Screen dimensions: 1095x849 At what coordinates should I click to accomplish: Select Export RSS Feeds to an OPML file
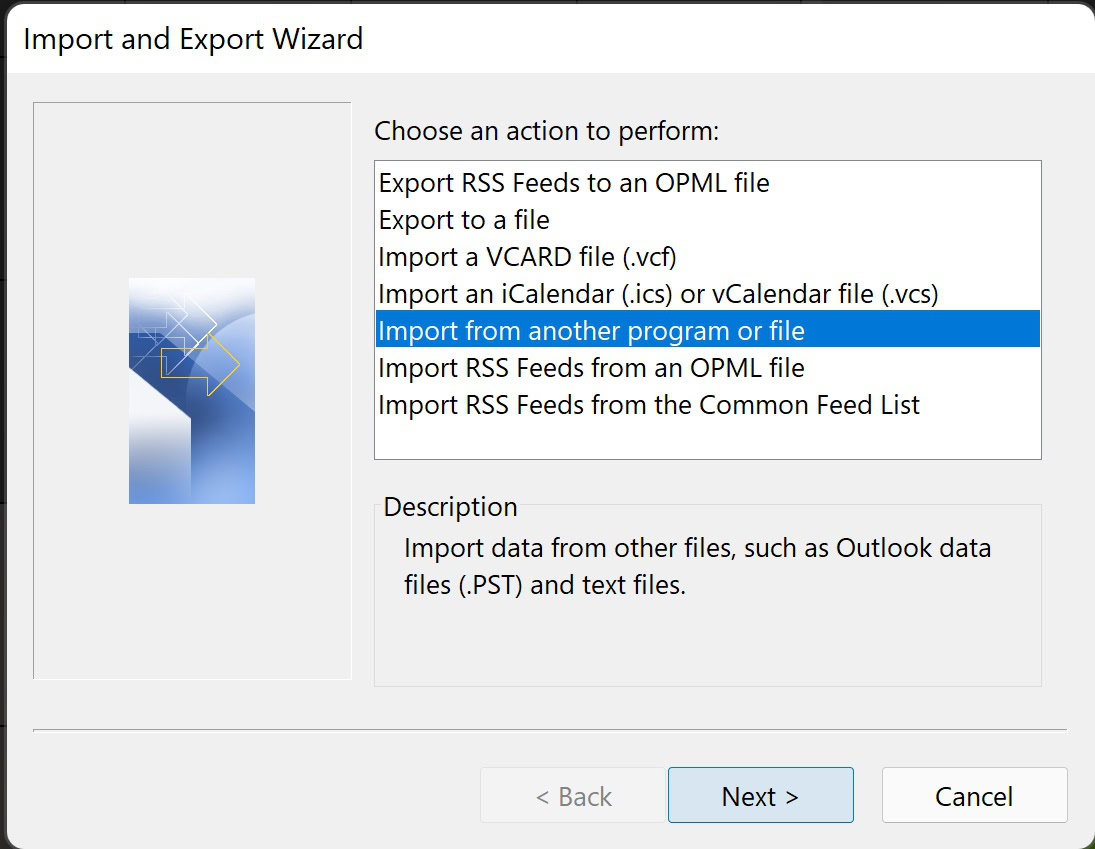[574, 183]
